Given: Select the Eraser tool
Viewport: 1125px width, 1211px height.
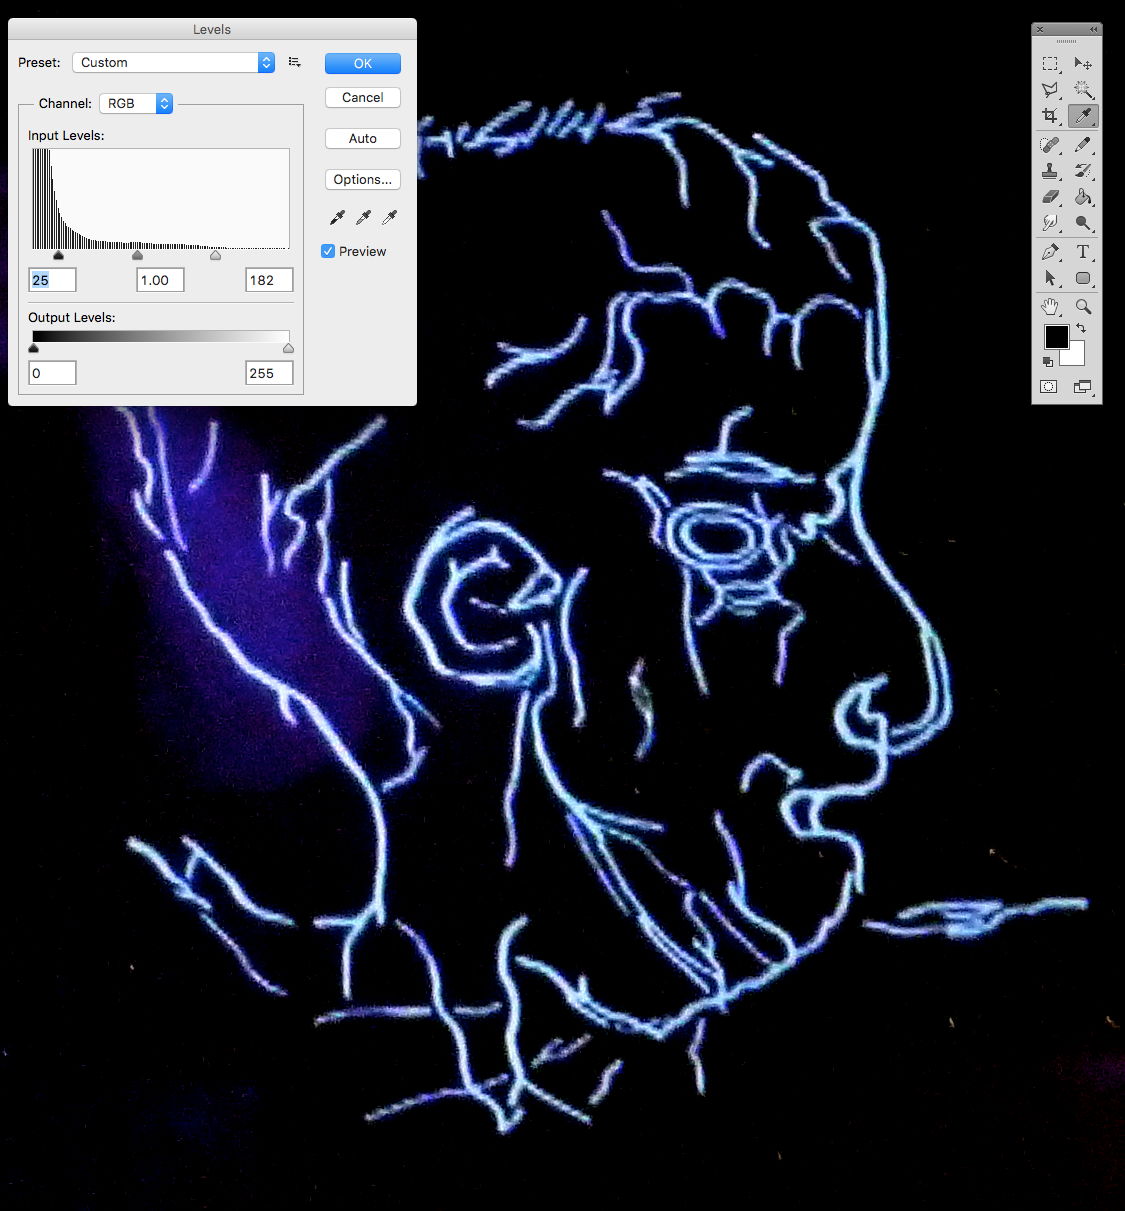Looking at the screenshot, I should [x=1050, y=197].
